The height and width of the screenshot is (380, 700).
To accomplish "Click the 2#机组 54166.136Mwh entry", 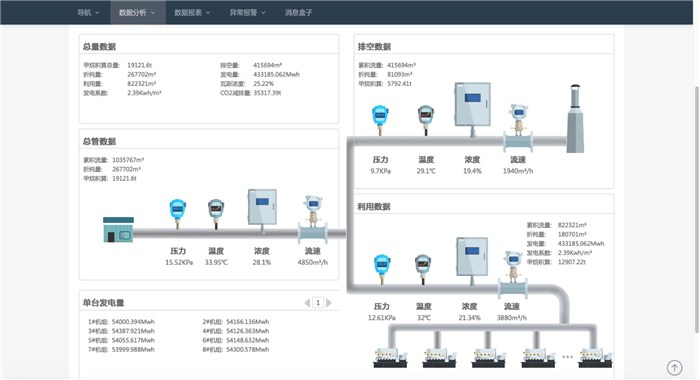I will (x=236, y=322).
